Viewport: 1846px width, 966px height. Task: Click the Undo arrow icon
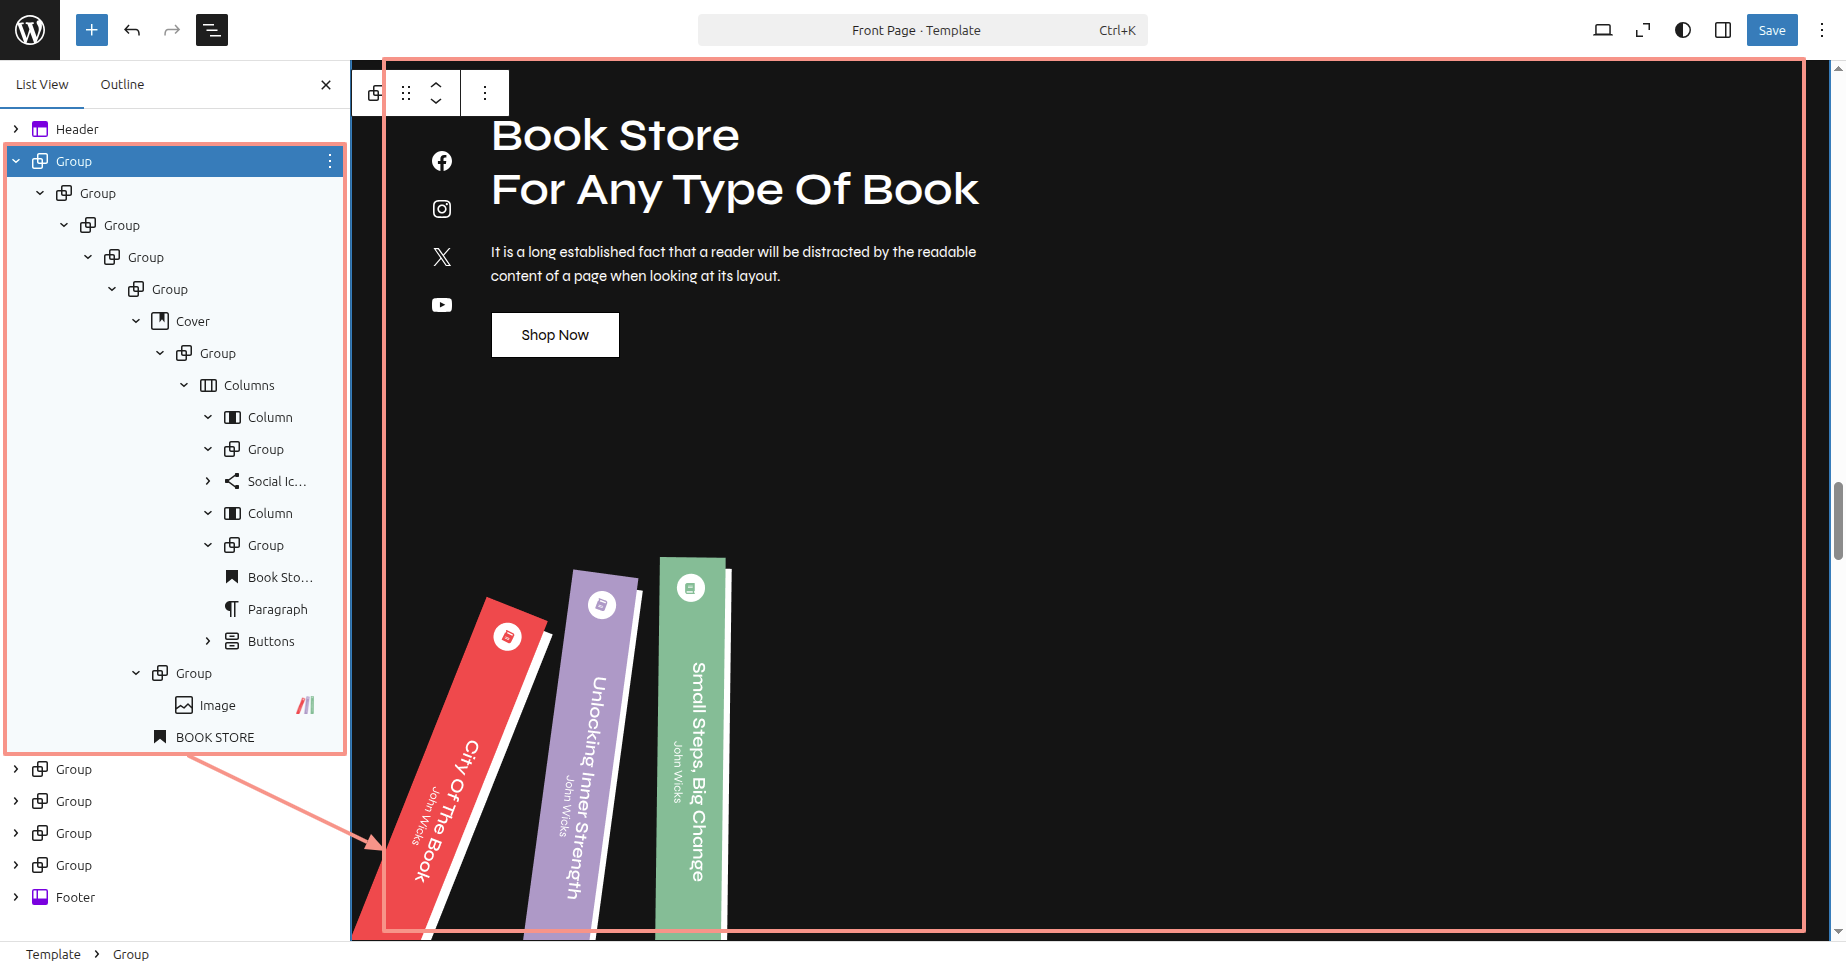(132, 30)
